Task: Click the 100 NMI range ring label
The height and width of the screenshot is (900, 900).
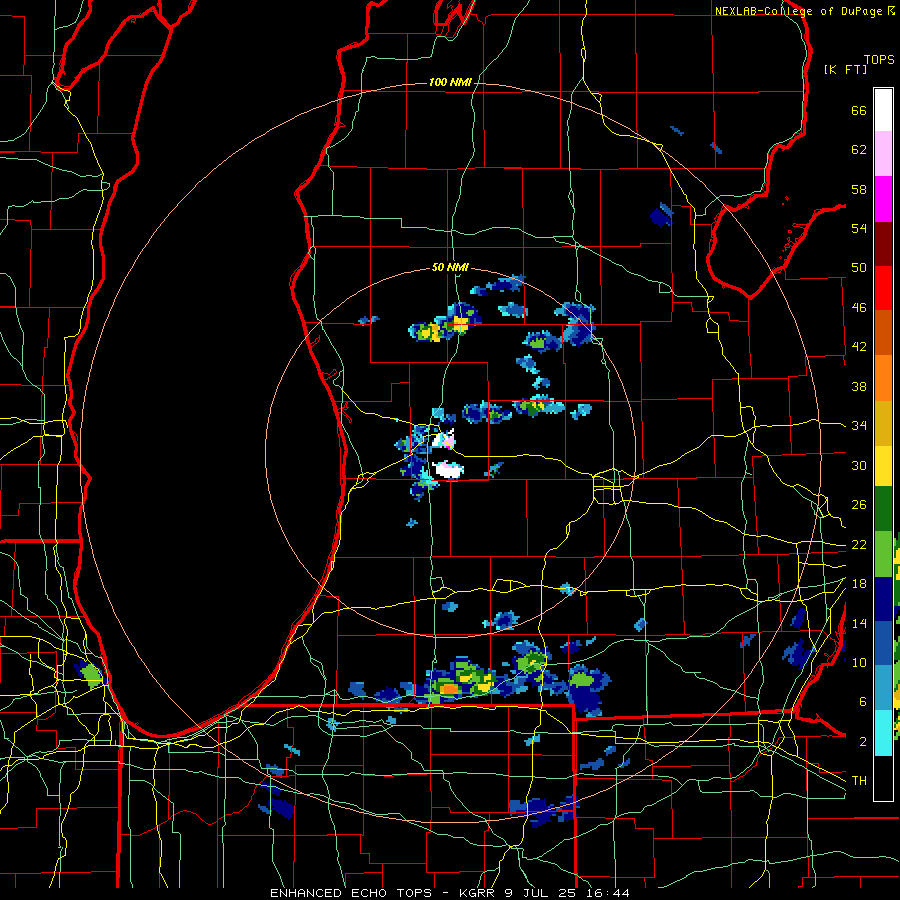Action: click(450, 82)
